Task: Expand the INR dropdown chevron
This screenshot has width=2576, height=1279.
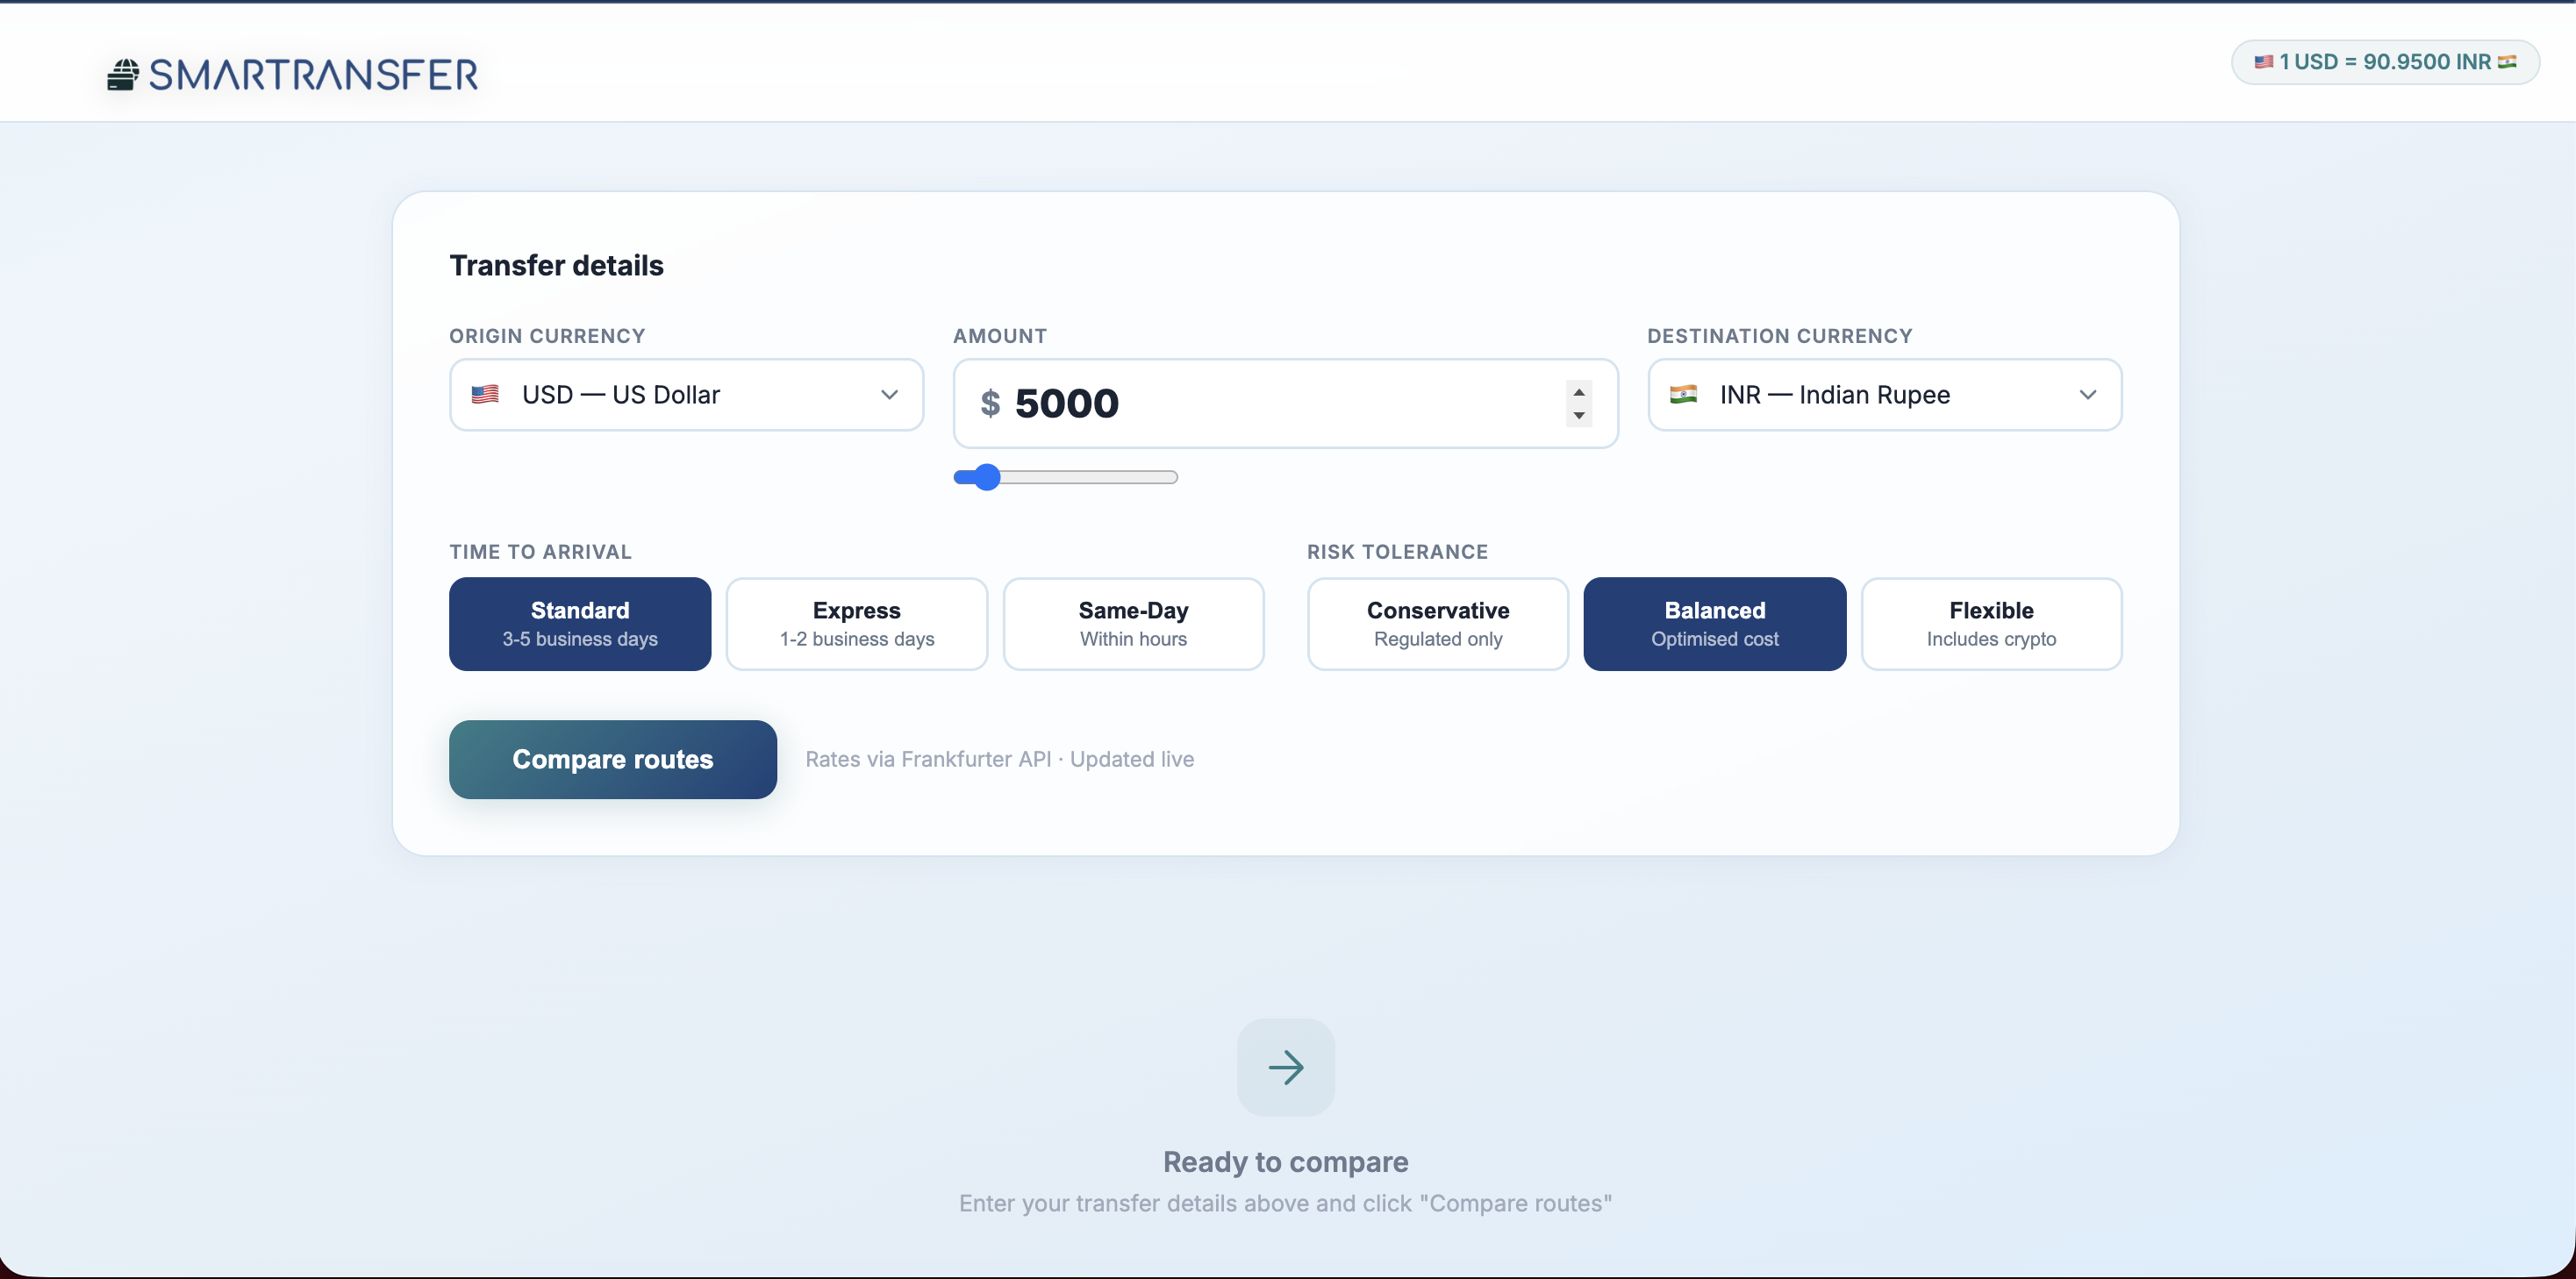Action: coord(2088,394)
